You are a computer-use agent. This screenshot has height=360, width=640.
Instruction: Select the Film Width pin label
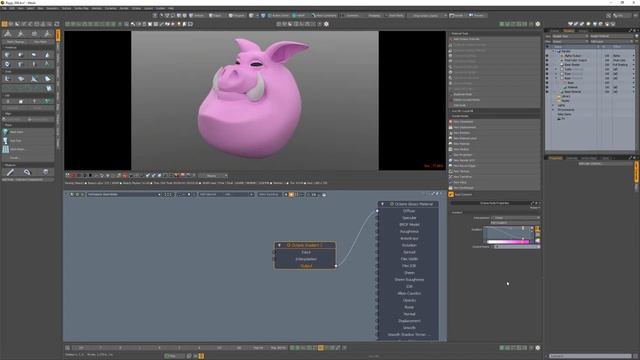(x=409, y=259)
